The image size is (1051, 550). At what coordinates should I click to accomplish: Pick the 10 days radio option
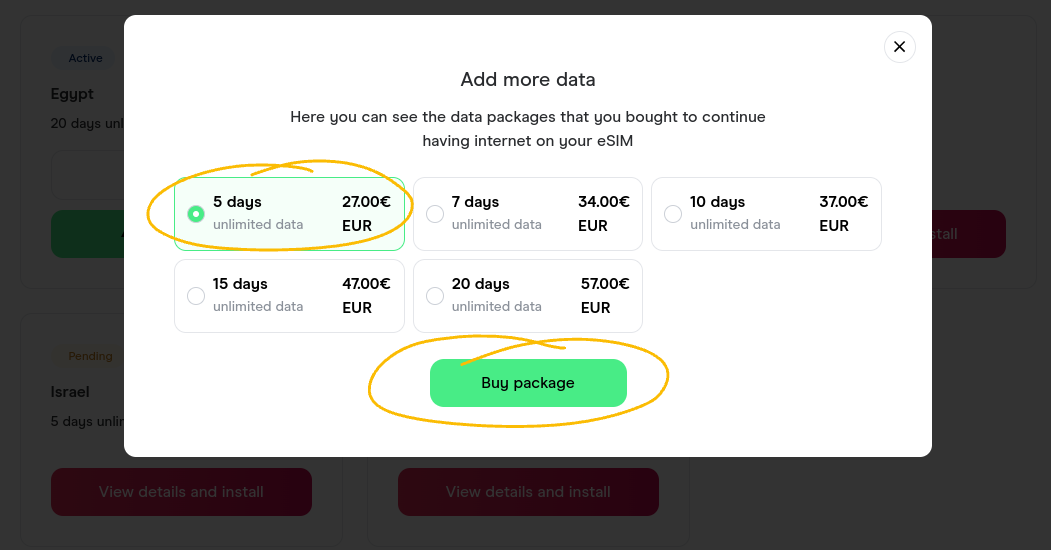(x=673, y=214)
